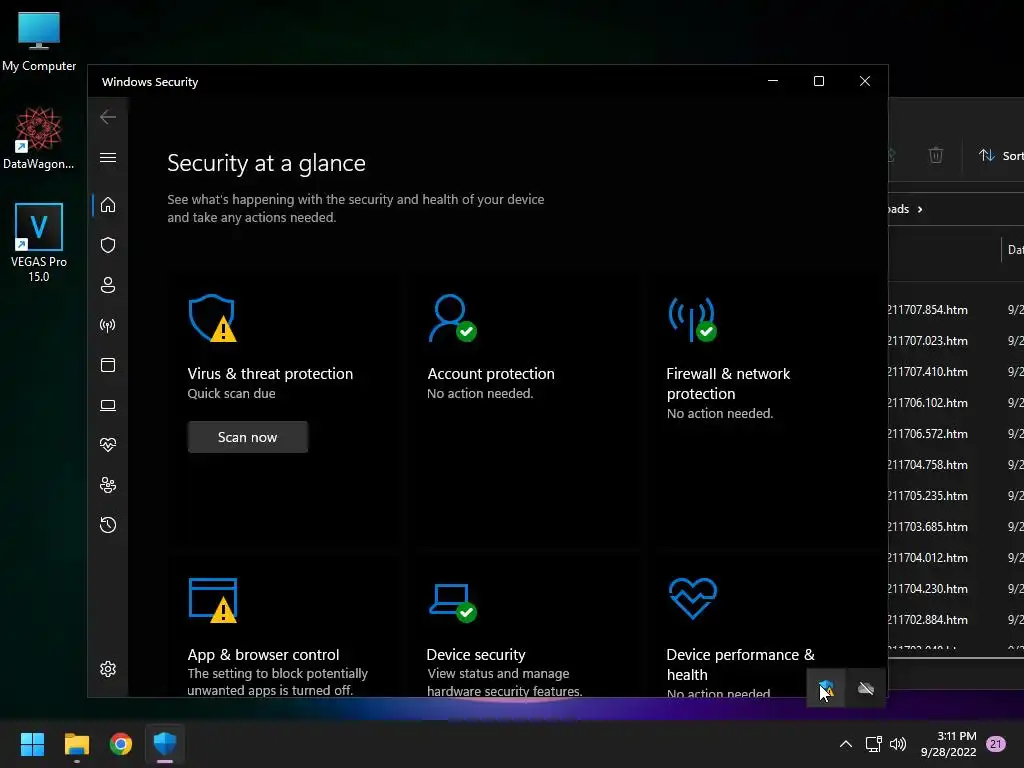Click the Account protection tile icon
1024x768 pixels.
coord(452,318)
